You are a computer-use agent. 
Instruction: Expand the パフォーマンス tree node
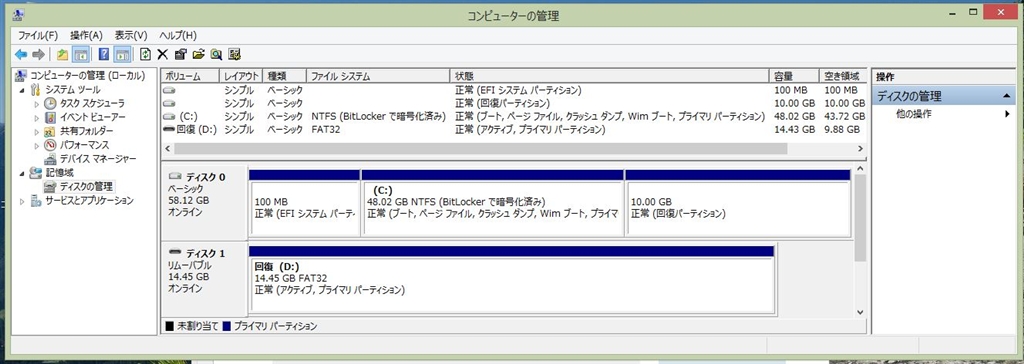pos(37,145)
